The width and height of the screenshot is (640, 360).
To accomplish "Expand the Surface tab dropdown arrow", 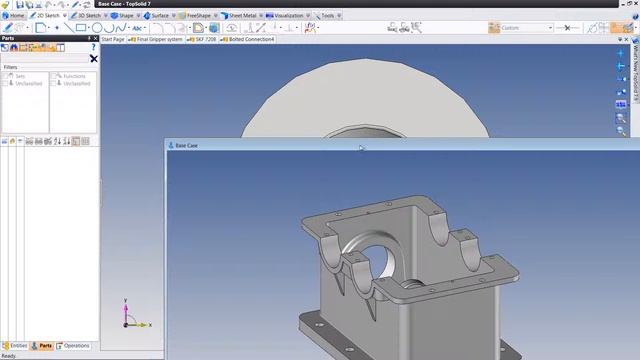I will pyautogui.click(x=173, y=16).
